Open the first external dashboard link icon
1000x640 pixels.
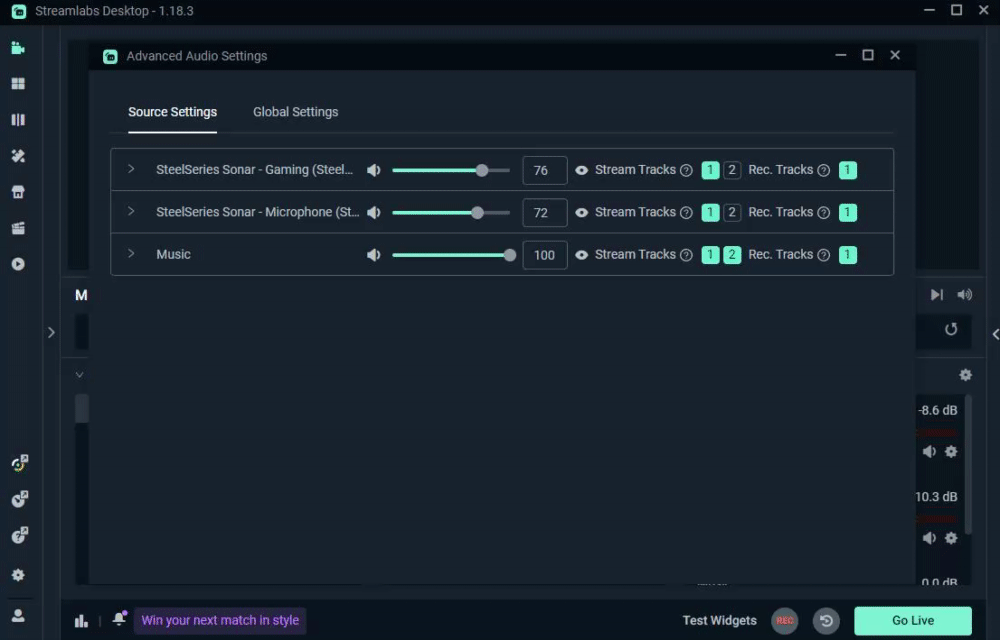[19, 463]
